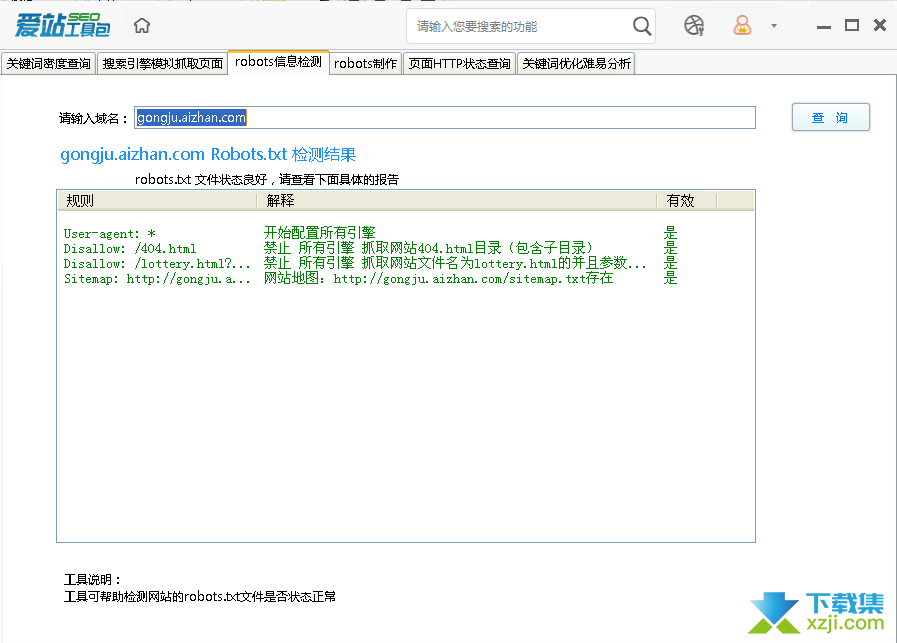Go to the home page icon
Viewport: 897px width, 643px height.
click(142, 26)
